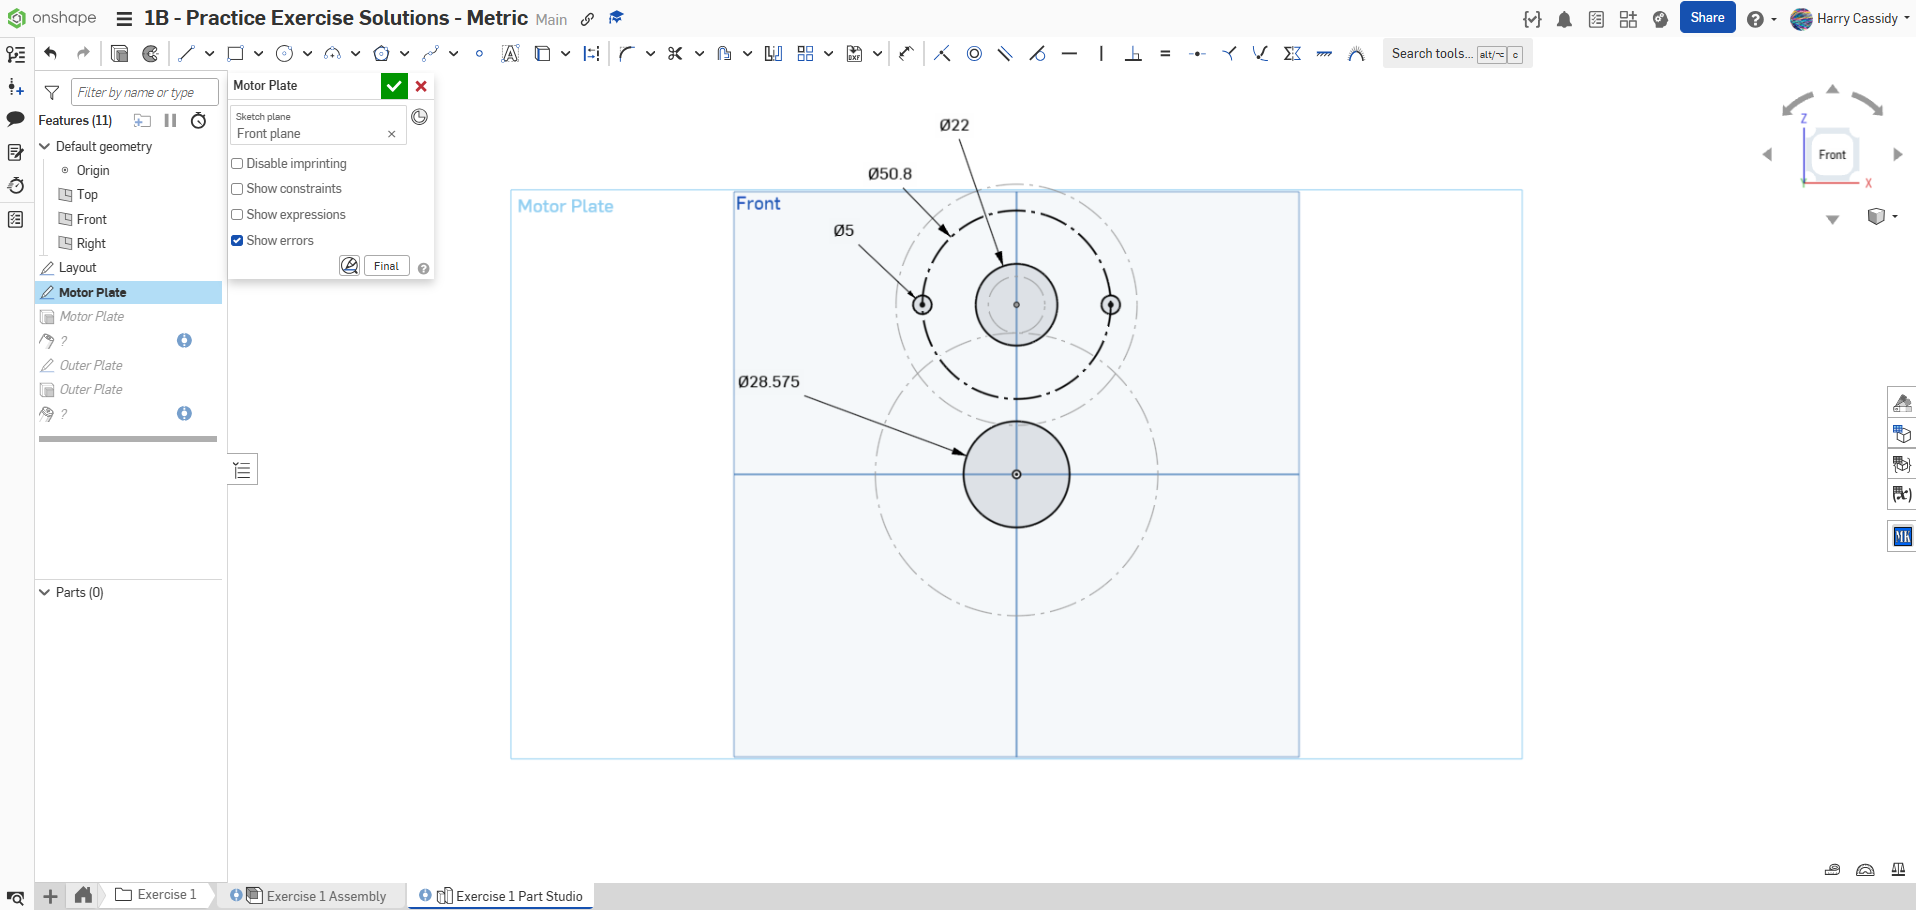Select the Text sketch tool
The height and width of the screenshot is (910, 1916).
(510, 54)
